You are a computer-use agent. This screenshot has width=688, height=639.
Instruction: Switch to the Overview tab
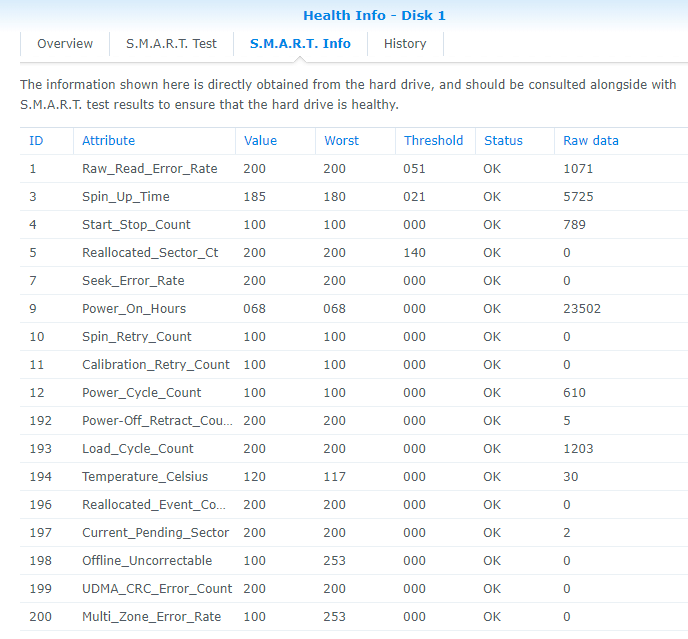click(65, 43)
